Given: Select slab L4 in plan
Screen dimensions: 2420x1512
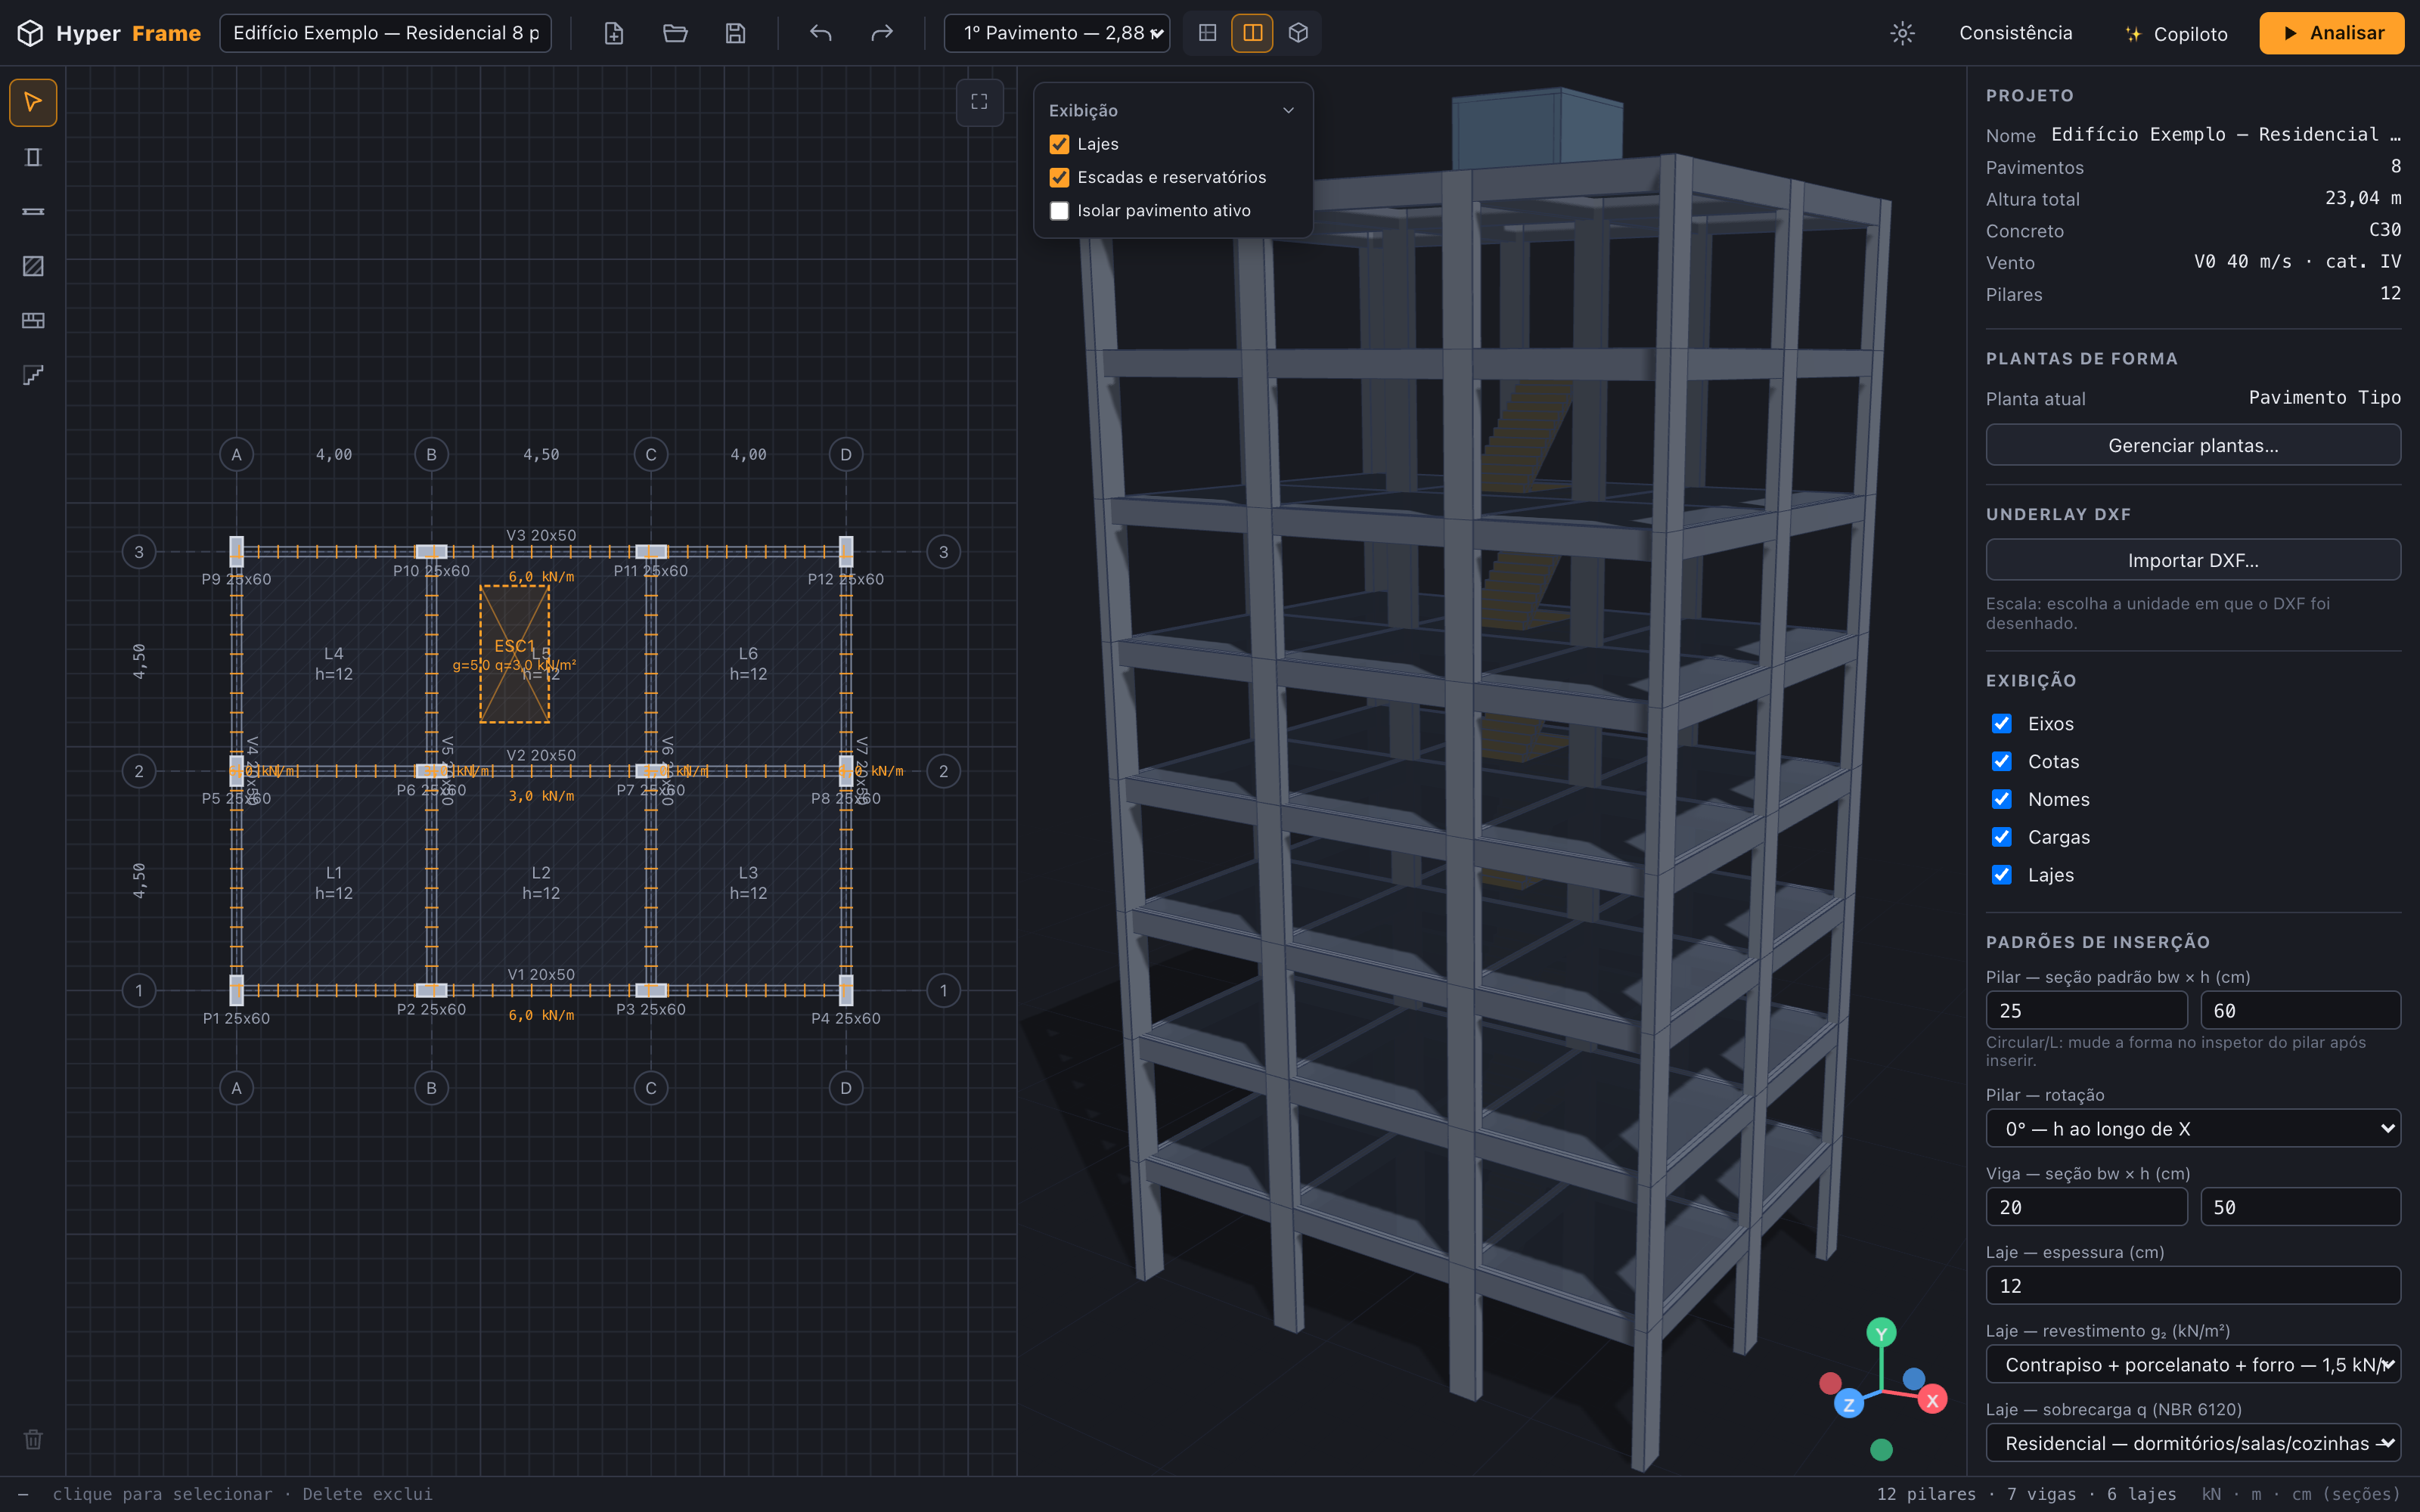Looking at the screenshot, I should click(x=333, y=663).
